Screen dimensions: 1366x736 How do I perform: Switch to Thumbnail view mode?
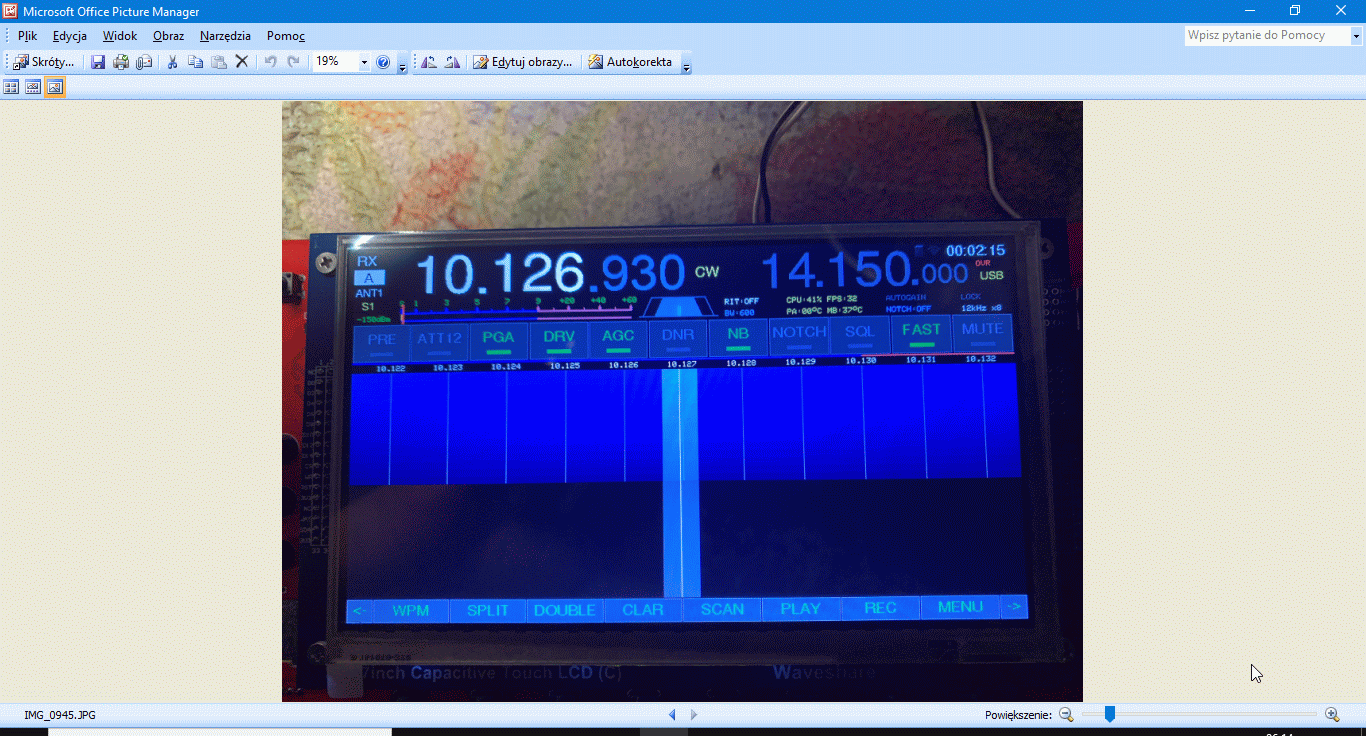click(11, 87)
